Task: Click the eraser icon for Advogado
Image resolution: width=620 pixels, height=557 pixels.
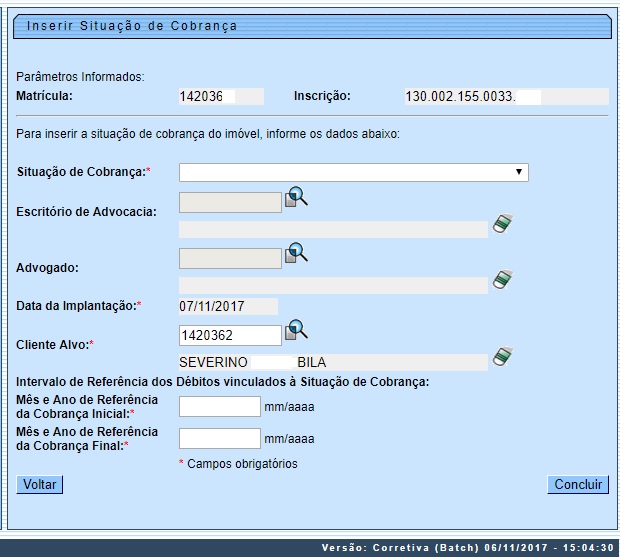Action: tap(502, 280)
